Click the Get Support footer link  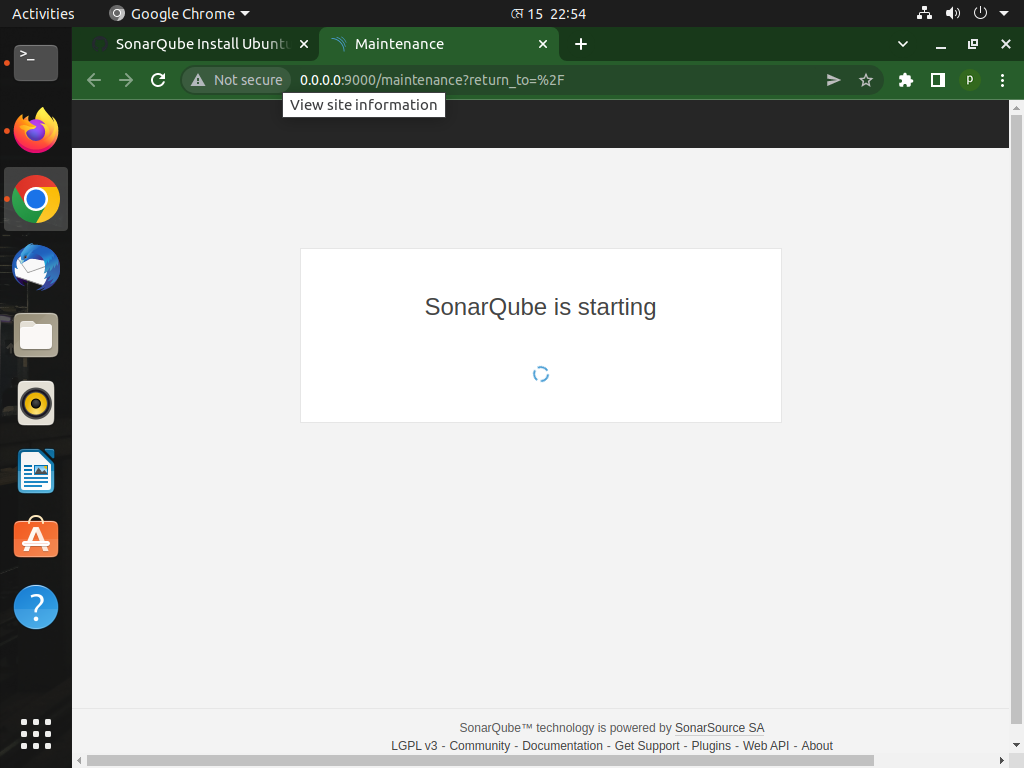click(x=647, y=745)
